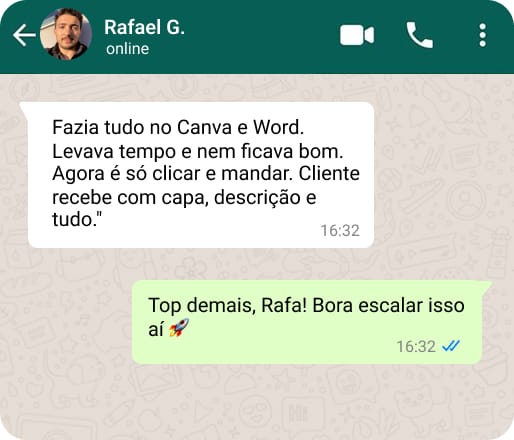This screenshot has width=514, height=440.
Task: Open the three-dot more options menu
Action: [482, 35]
